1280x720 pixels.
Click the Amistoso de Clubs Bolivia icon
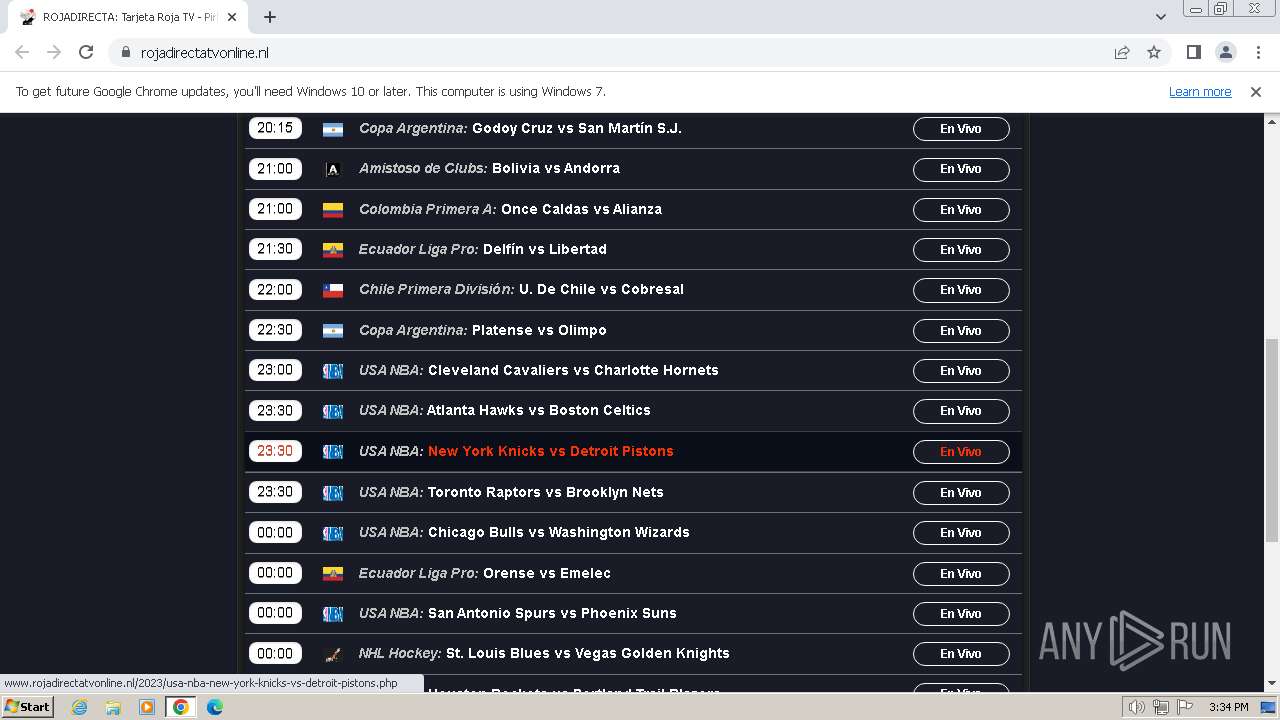pos(333,169)
